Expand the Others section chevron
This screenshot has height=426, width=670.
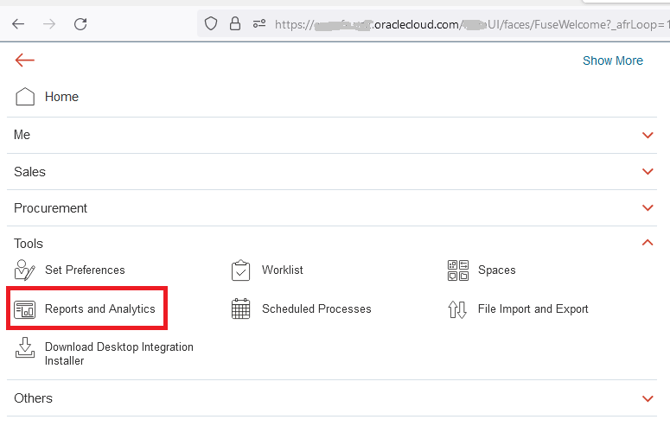click(x=648, y=398)
